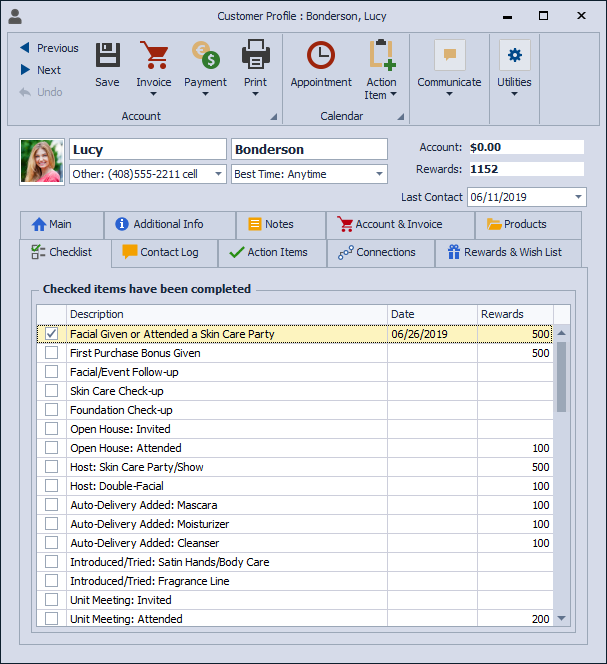Click the checklist scrollbar down arrow
The image size is (607, 664).
[562, 618]
